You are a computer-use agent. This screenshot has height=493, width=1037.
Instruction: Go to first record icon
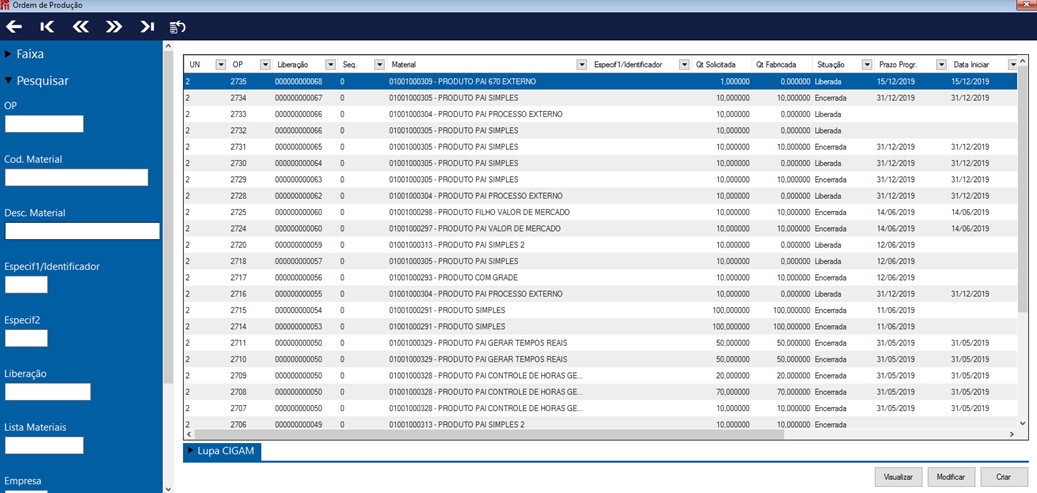[47, 27]
